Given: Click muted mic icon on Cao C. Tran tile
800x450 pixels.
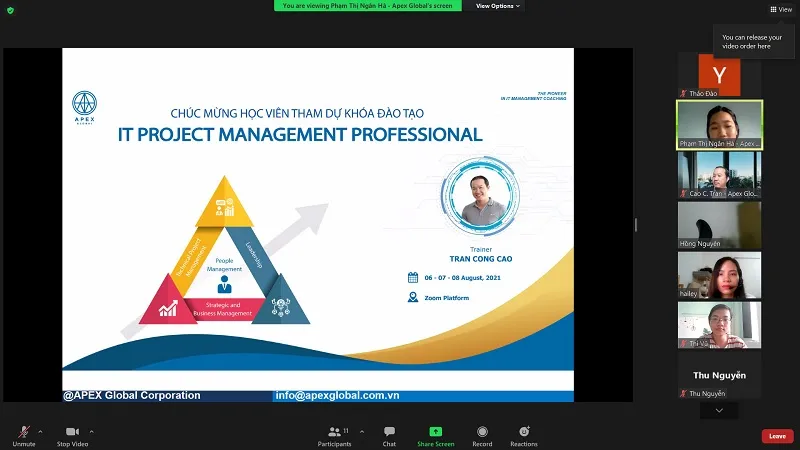Looking at the screenshot, I should click(683, 193).
